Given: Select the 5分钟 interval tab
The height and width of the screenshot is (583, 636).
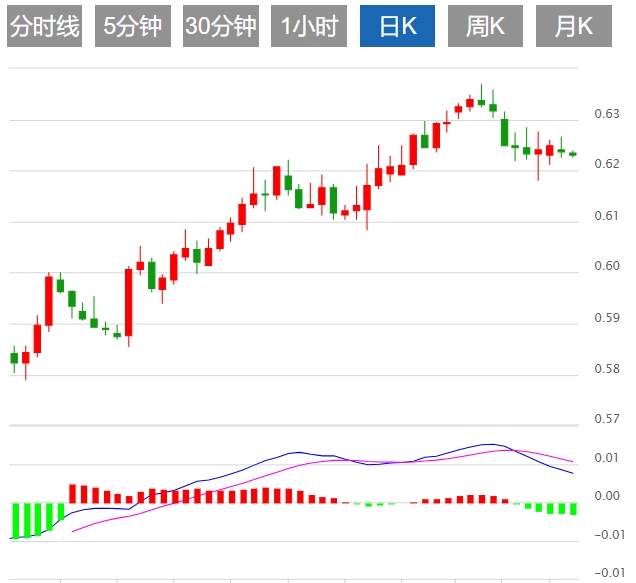Looking at the screenshot, I should [133, 26].
